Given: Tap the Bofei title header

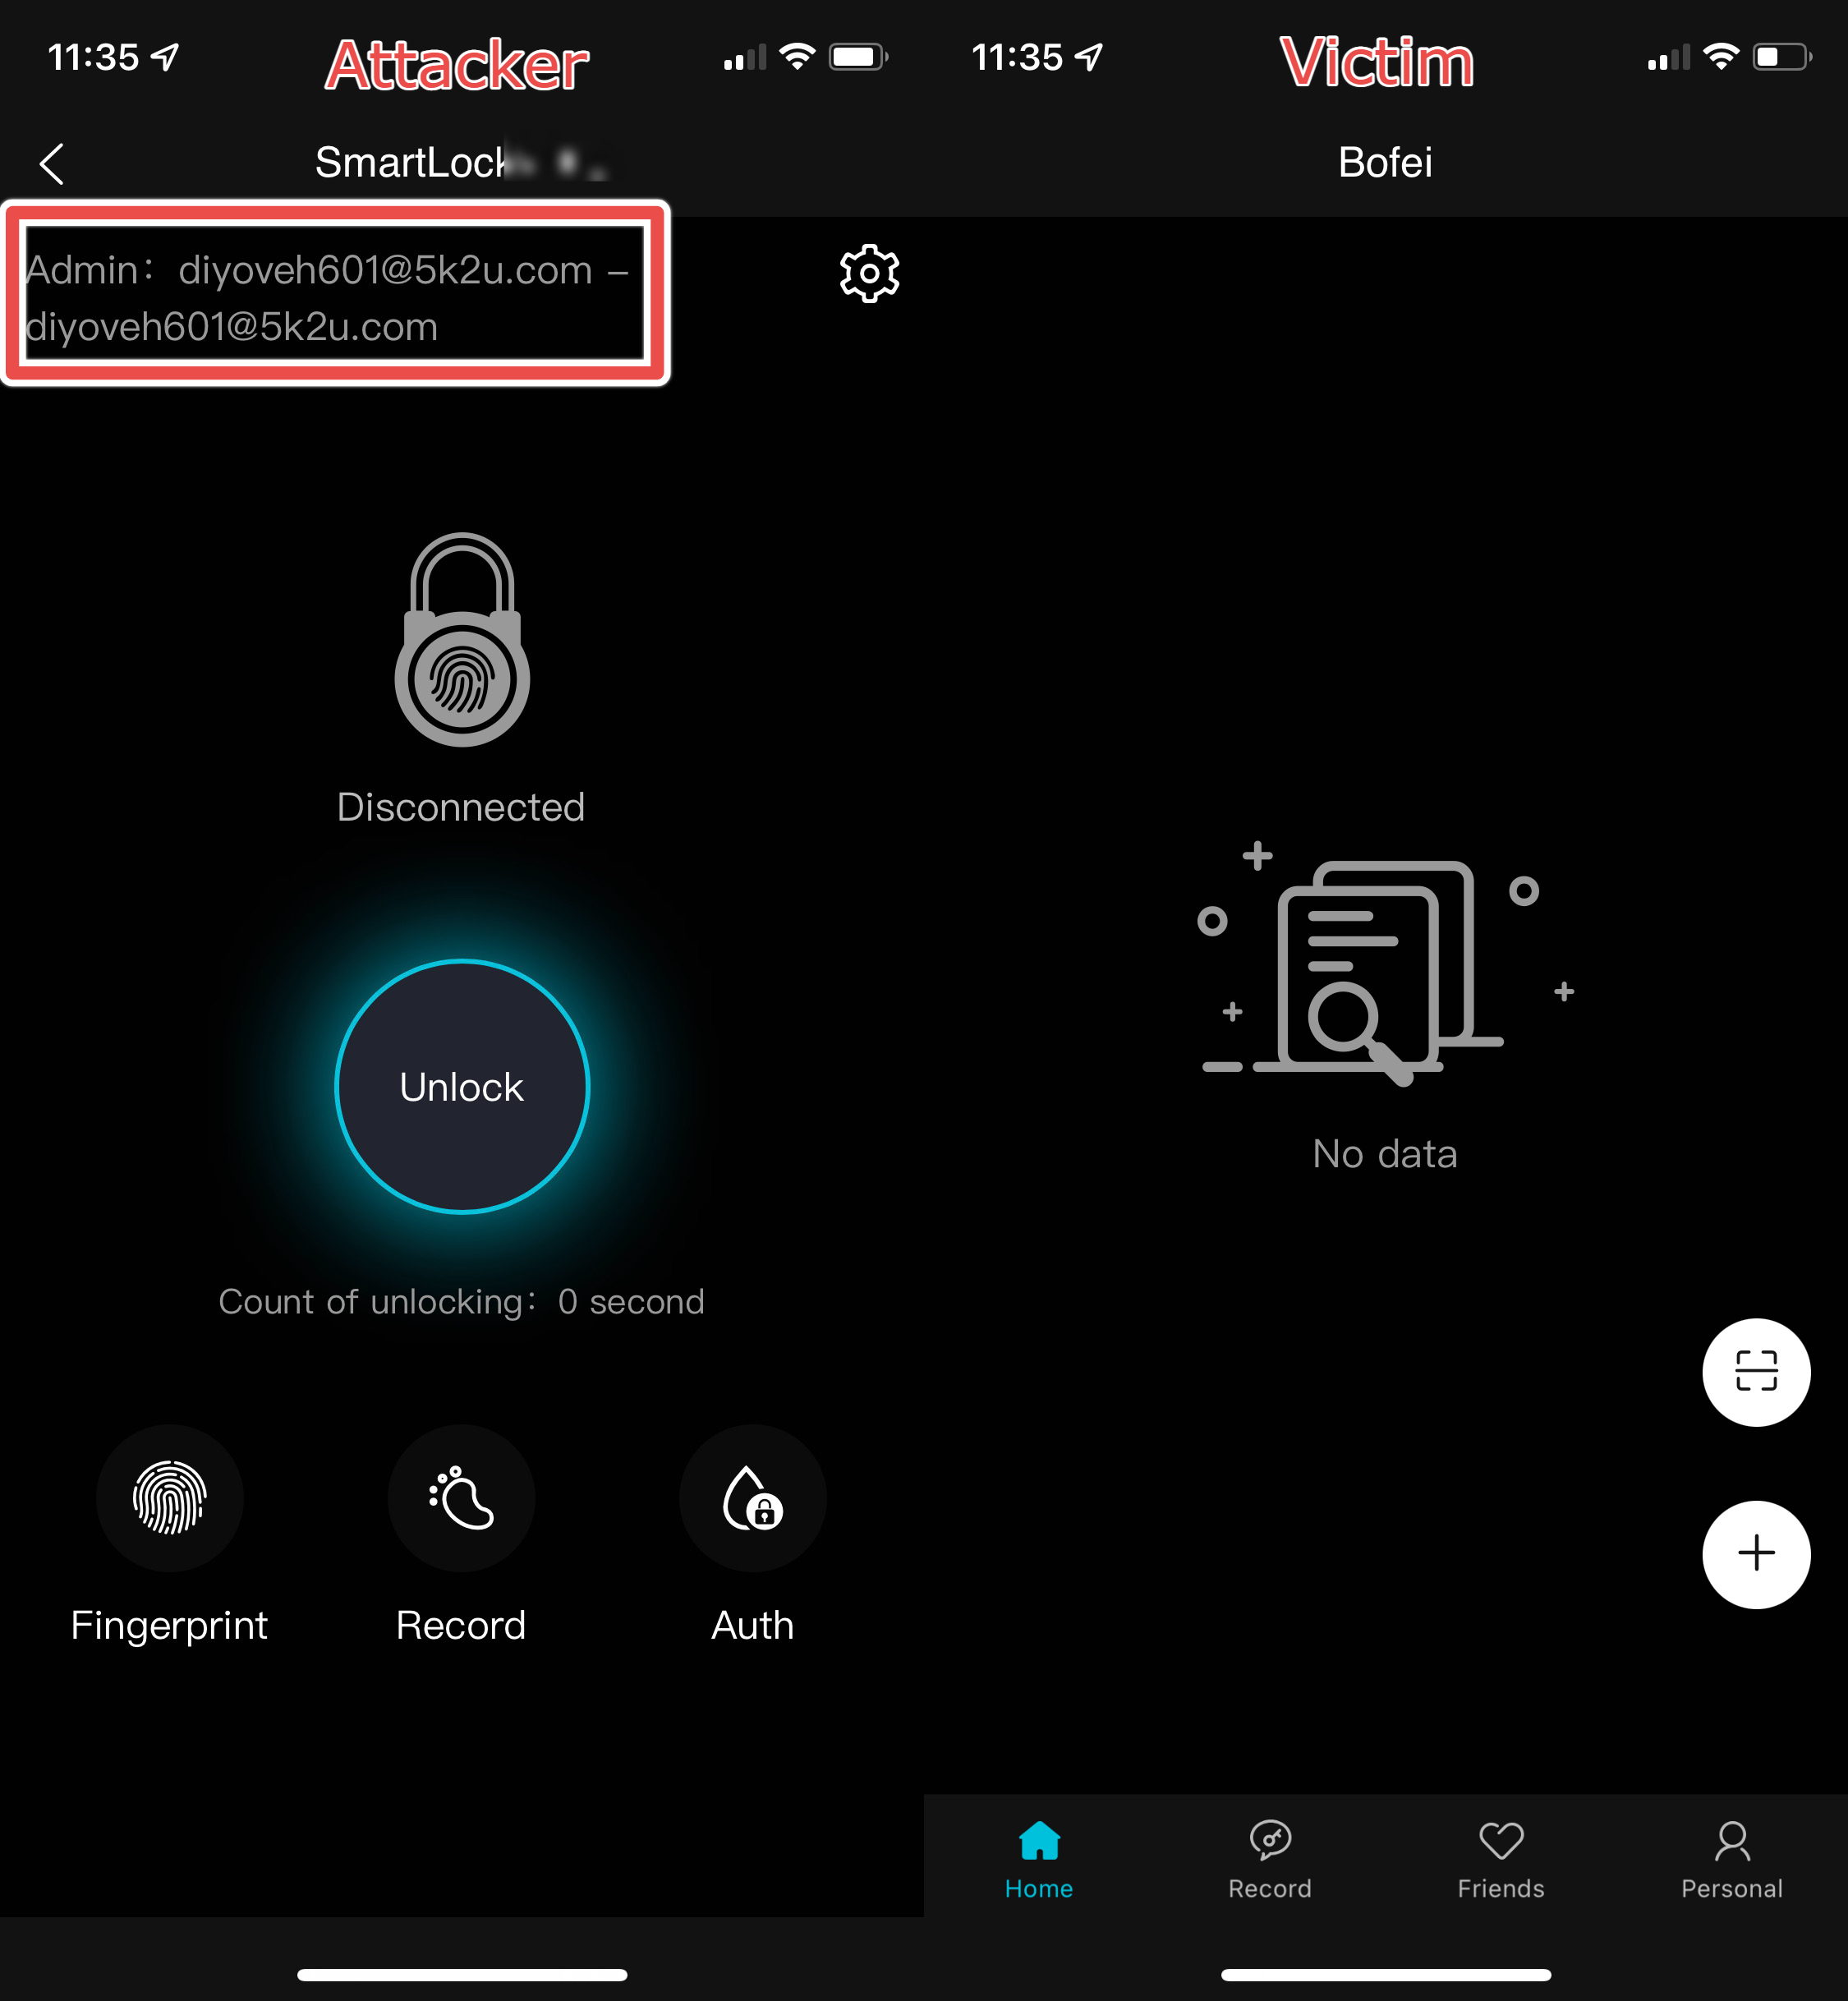Looking at the screenshot, I should click(x=1385, y=162).
